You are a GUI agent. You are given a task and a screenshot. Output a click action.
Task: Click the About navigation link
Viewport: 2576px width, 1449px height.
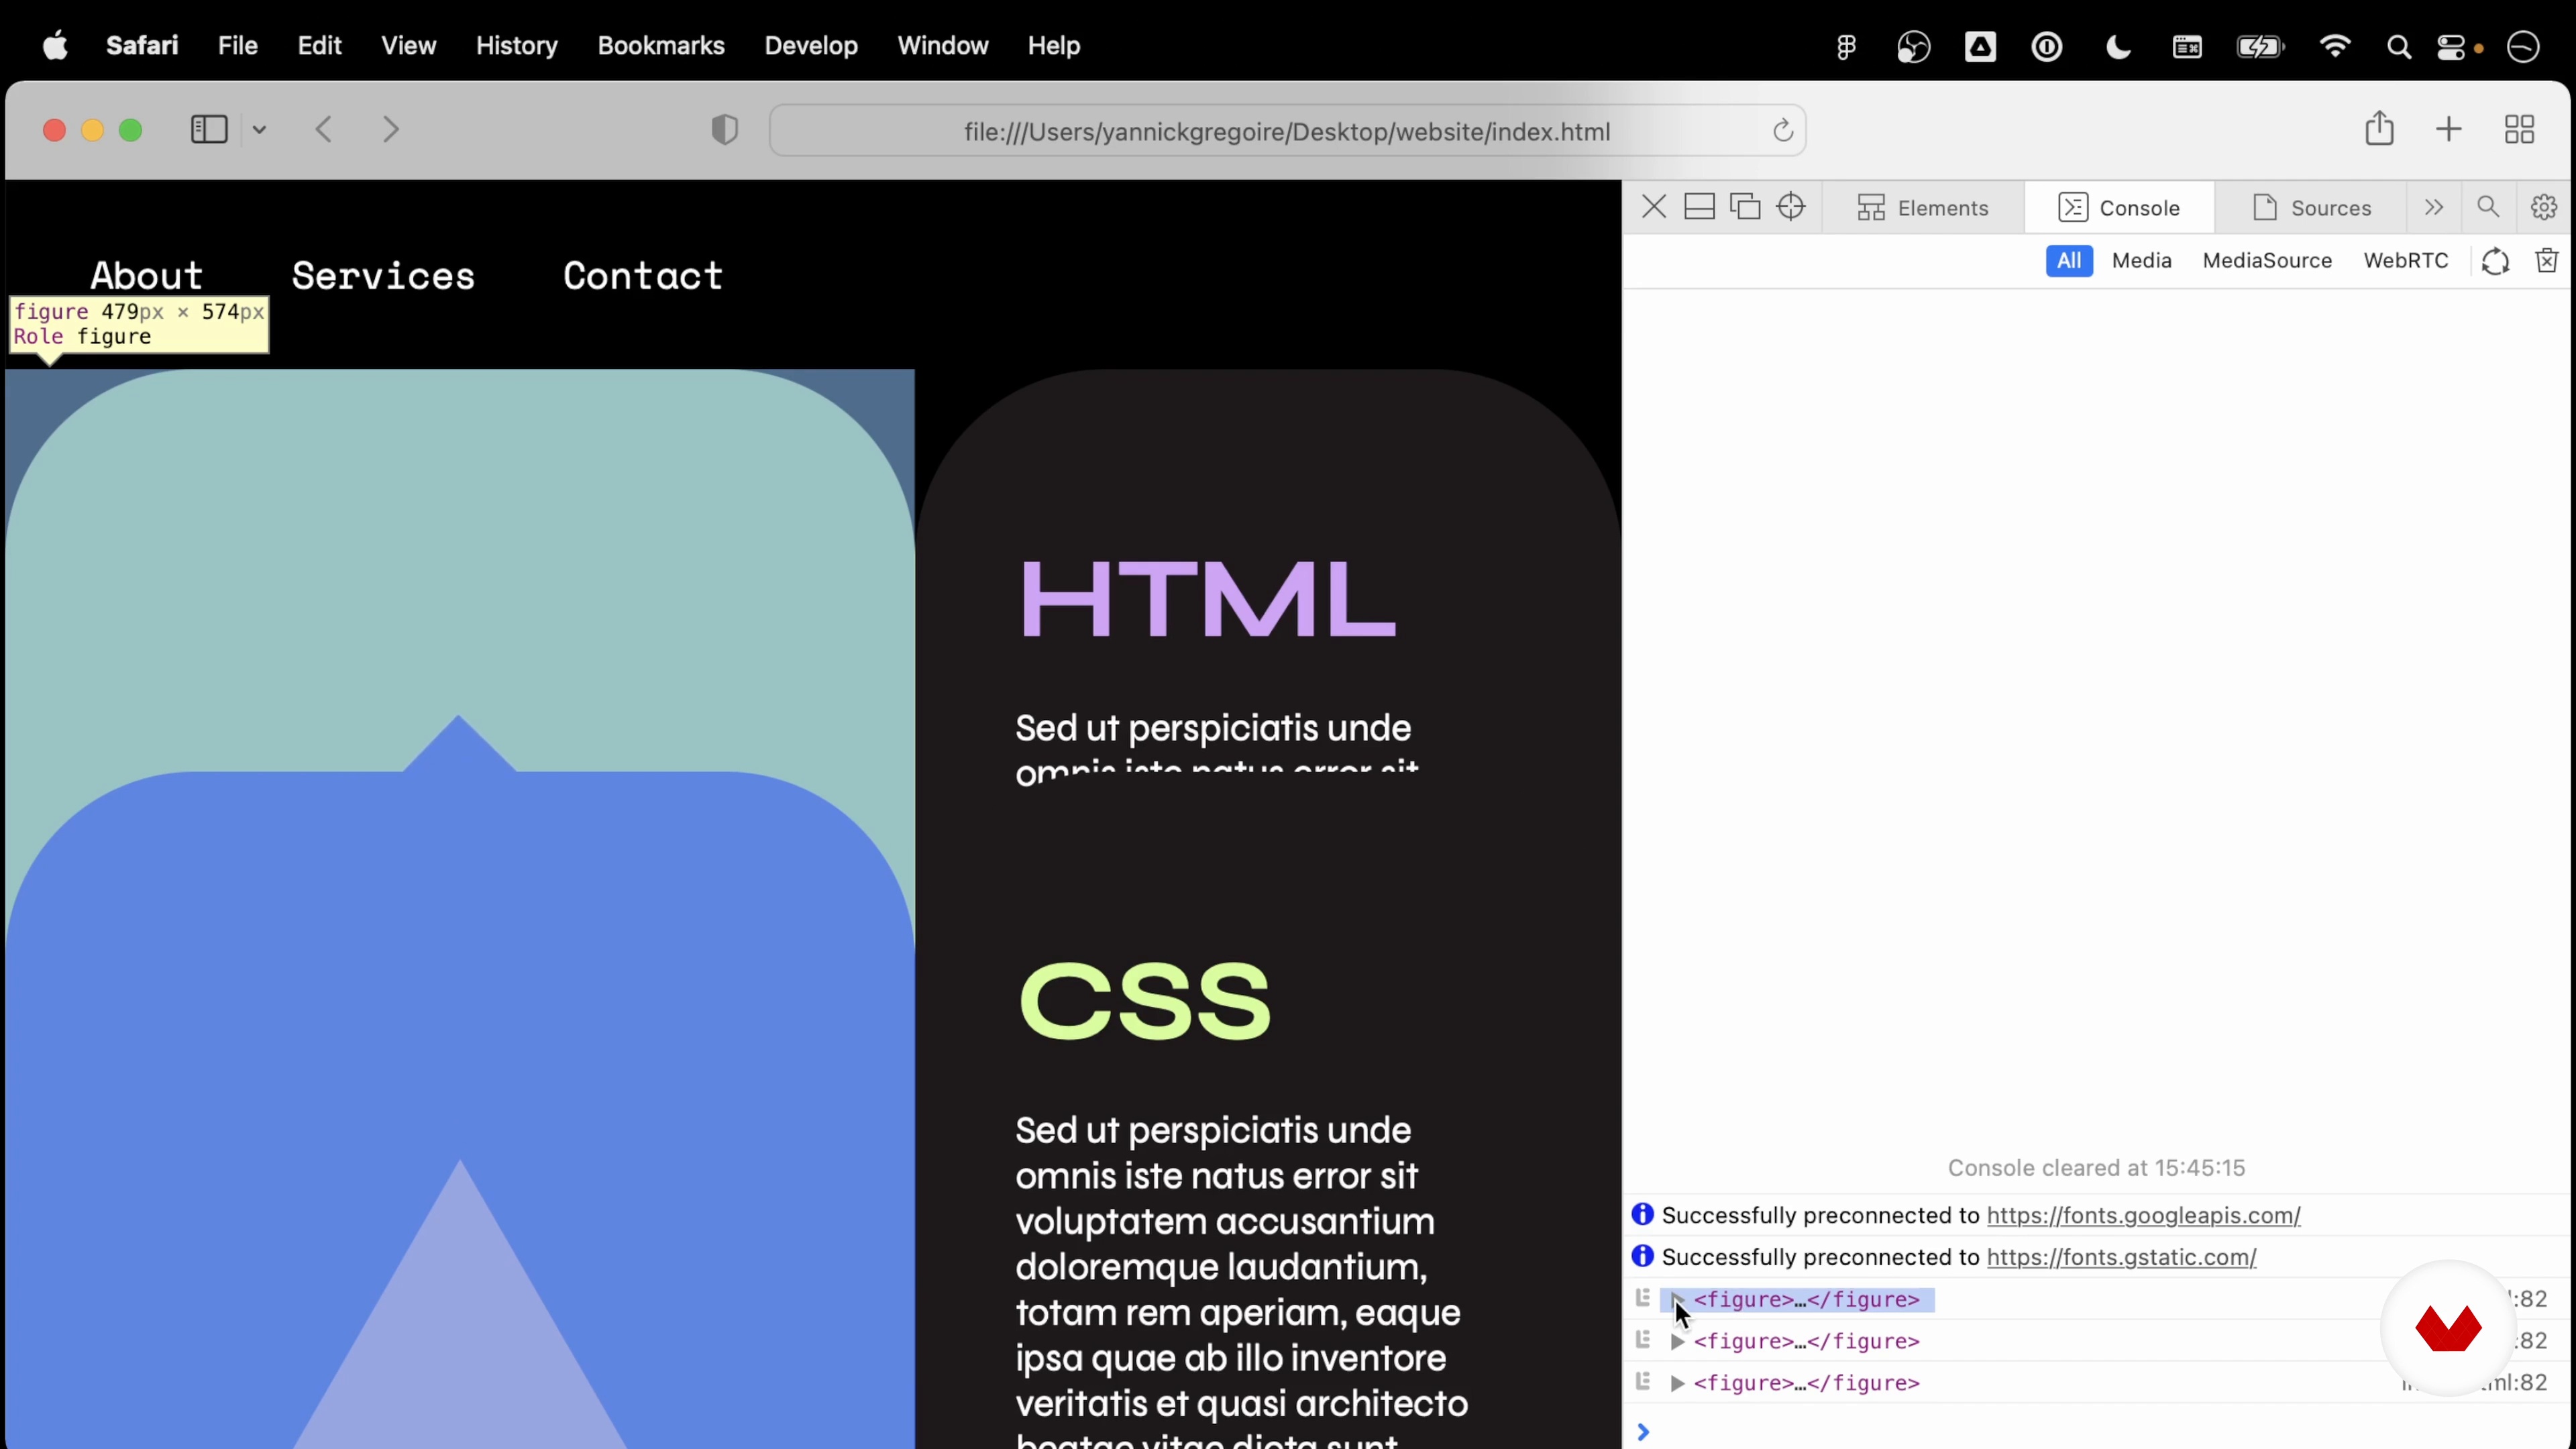click(147, 276)
